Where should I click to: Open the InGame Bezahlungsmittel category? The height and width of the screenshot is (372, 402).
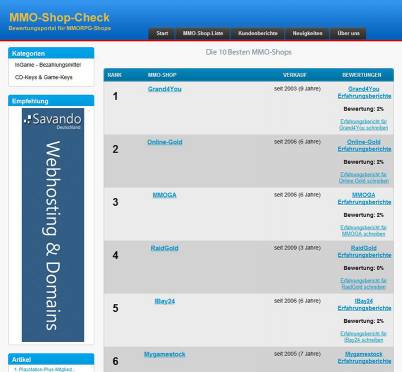(48, 65)
